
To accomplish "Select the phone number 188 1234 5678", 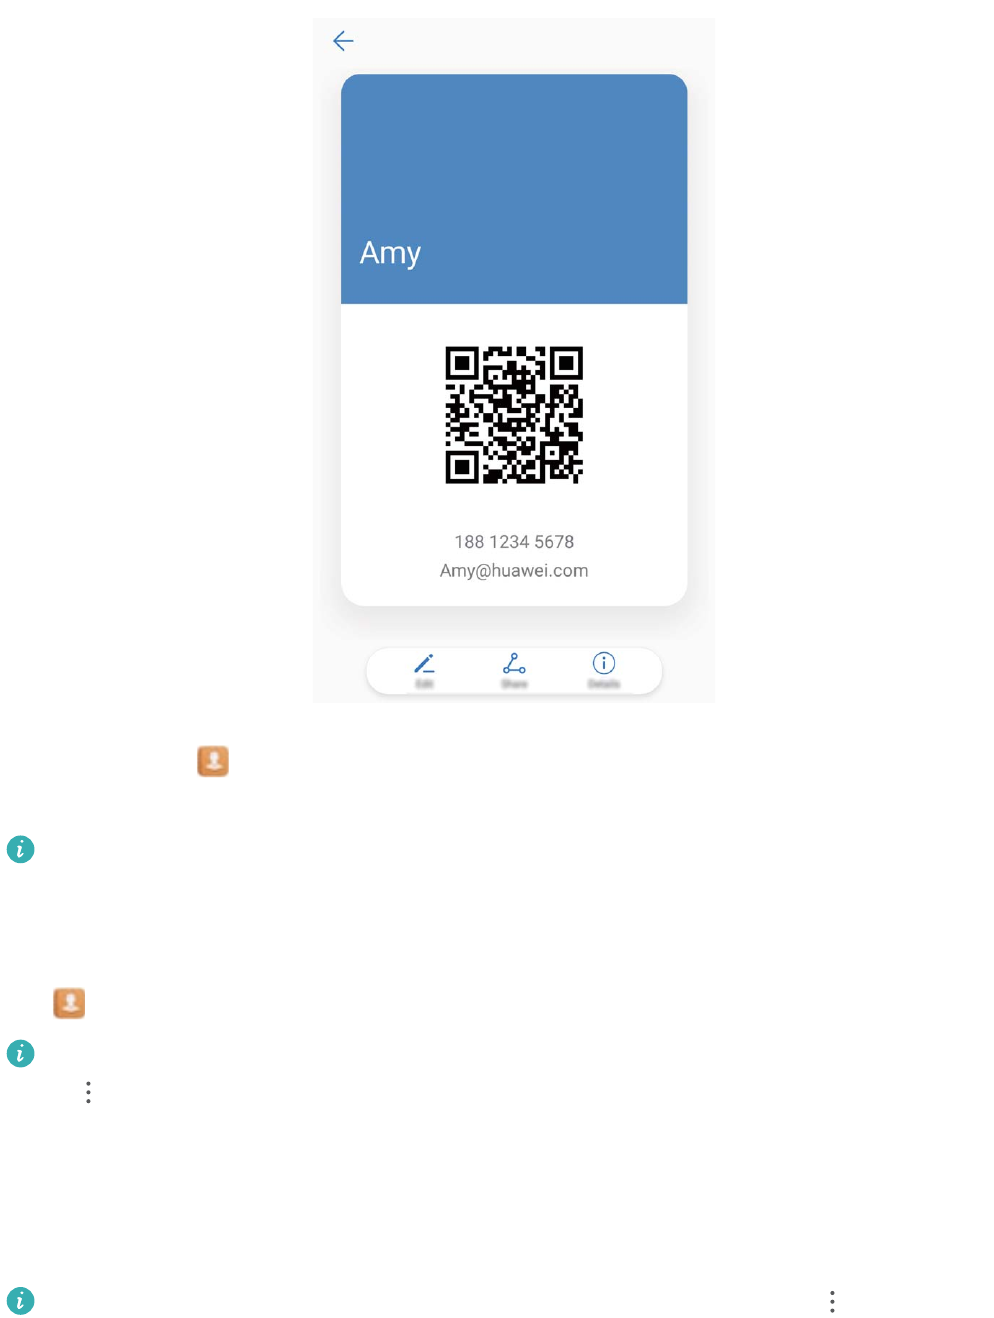I will click(x=514, y=542).
